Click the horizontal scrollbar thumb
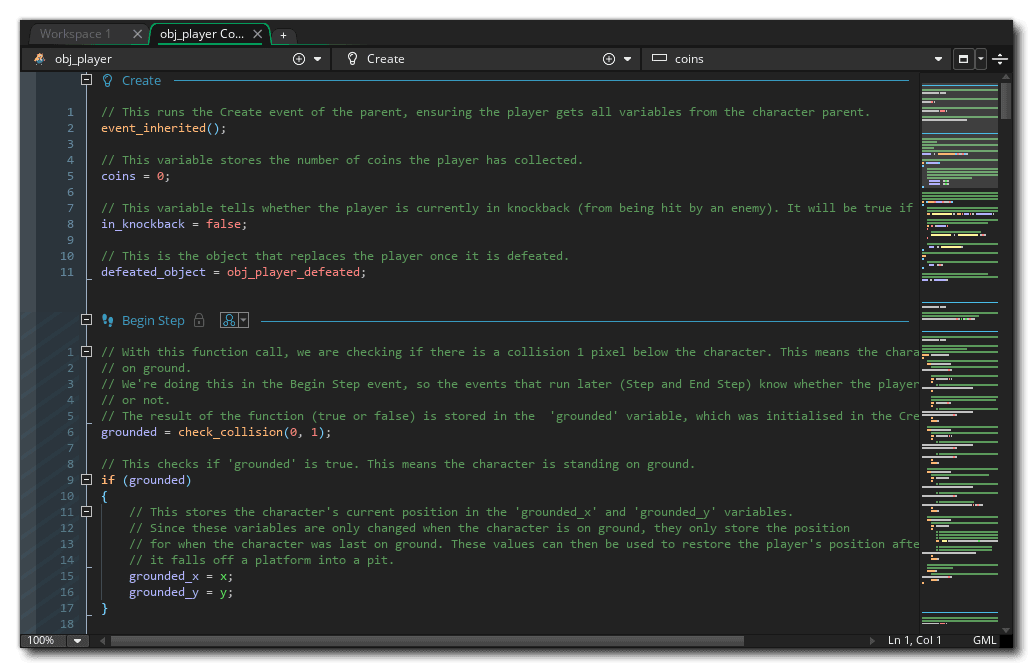Screen dimensions: 1033x668 pyautogui.click(x=427, y=640)
